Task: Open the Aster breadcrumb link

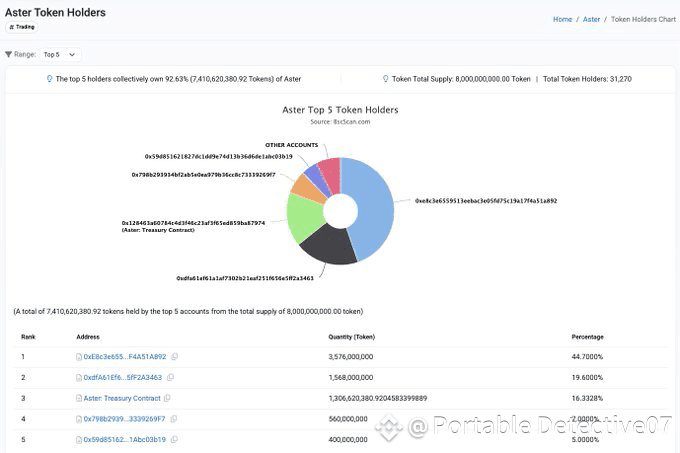Action: click(x=591, y=19)
